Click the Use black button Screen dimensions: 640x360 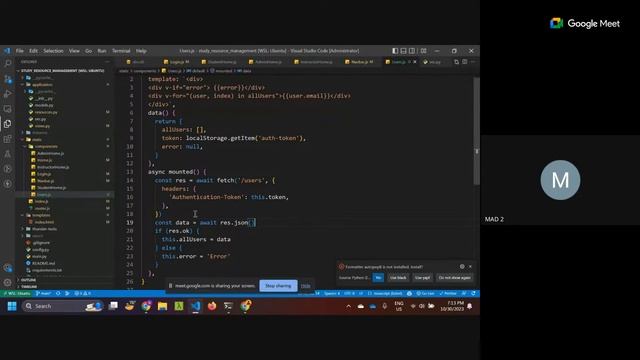[398, 278]
